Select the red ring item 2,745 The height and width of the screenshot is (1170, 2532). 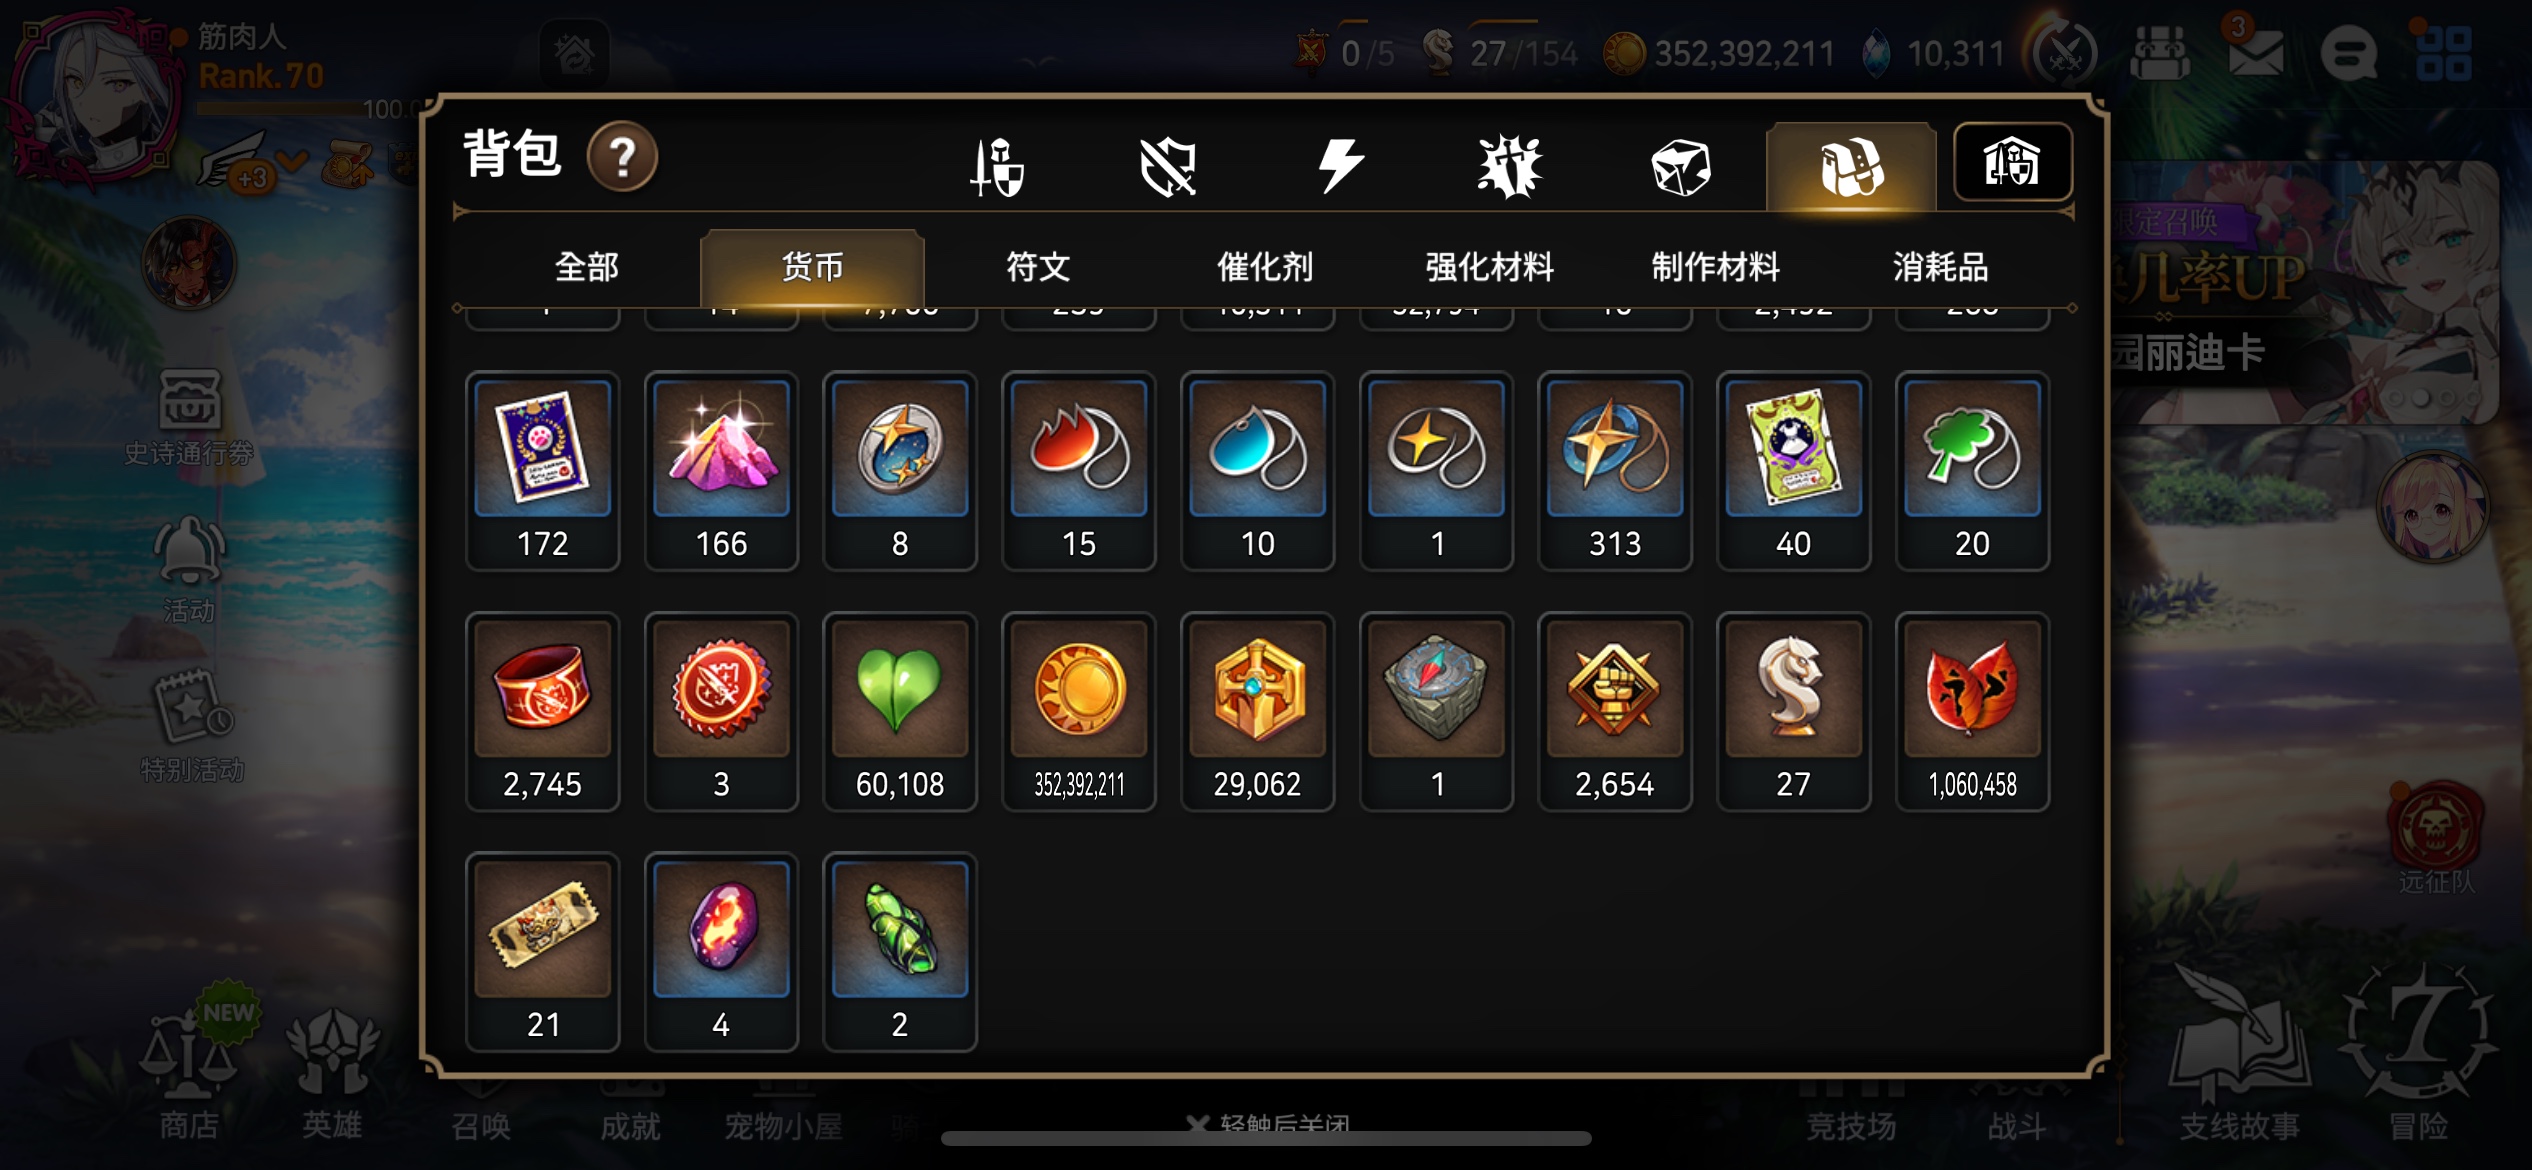coord(543,711)
